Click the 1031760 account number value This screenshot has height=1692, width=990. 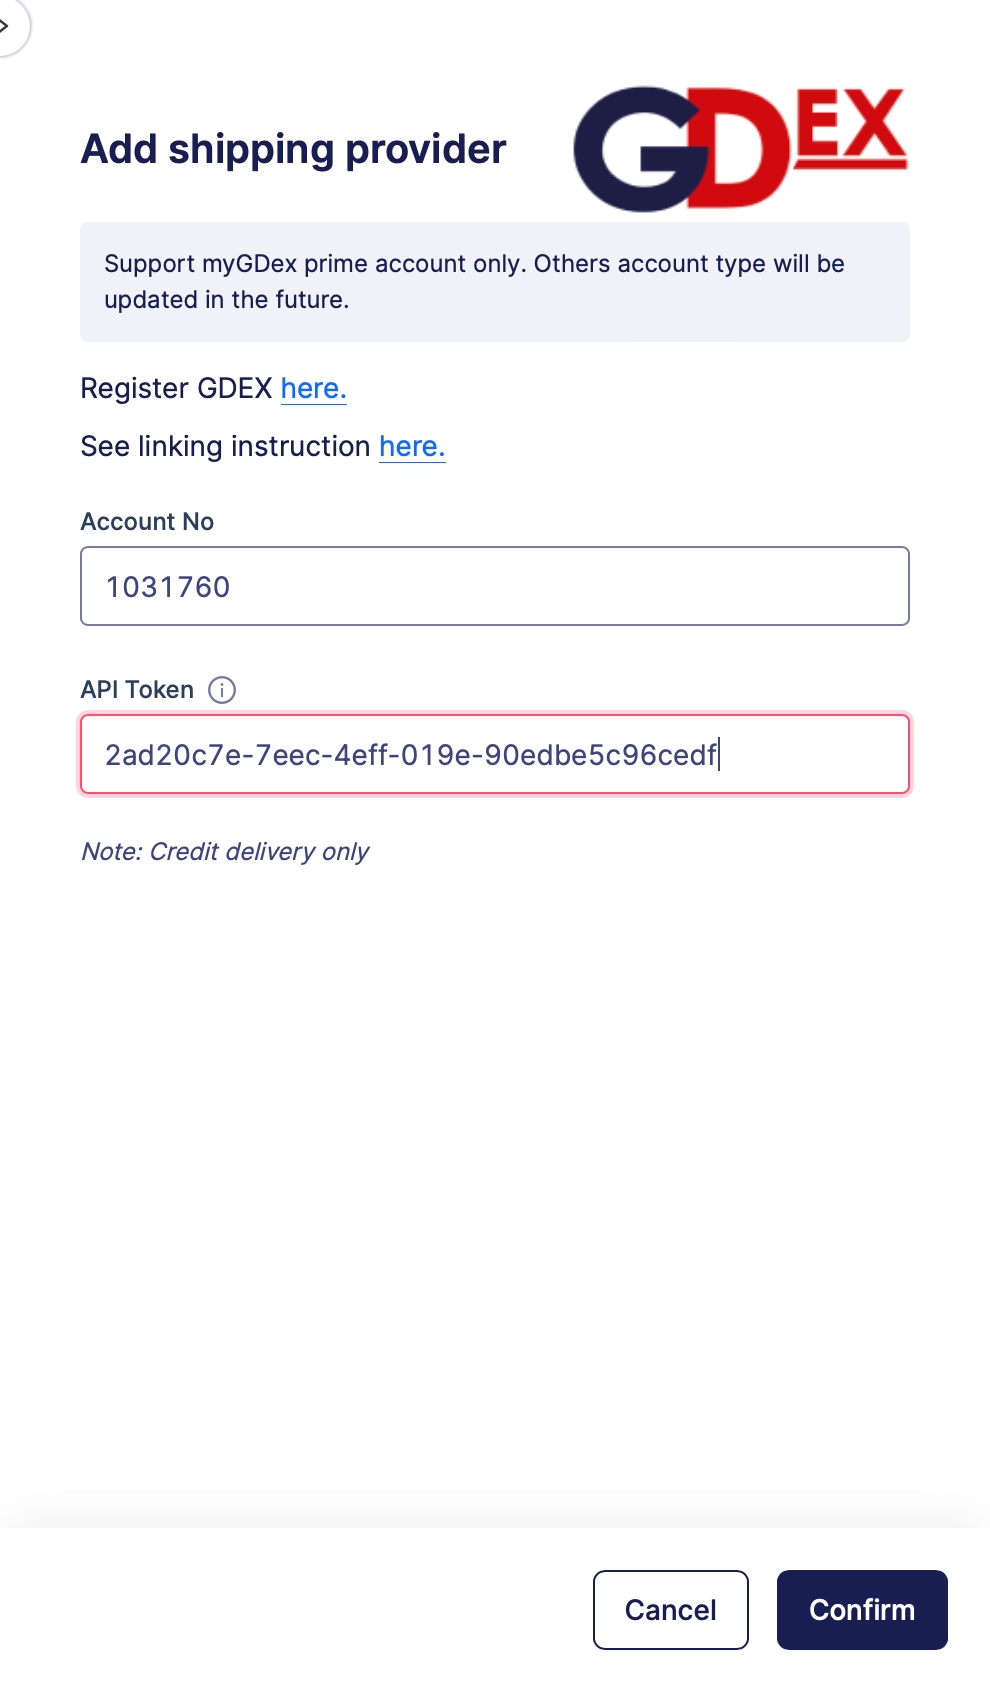click(x=168, y=587)
